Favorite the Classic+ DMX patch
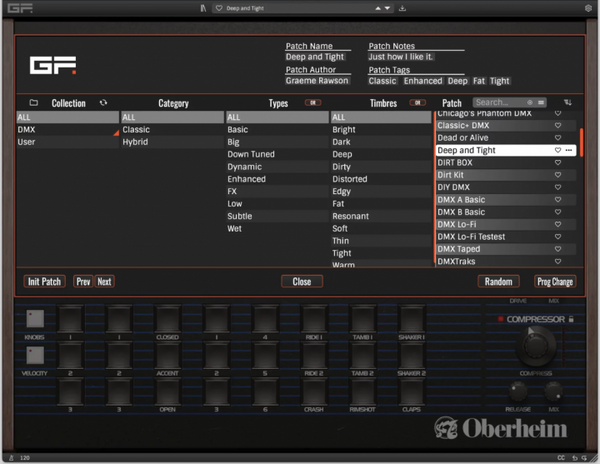The height and width of the screenshot is (464, 600). (x=558, y=125)
